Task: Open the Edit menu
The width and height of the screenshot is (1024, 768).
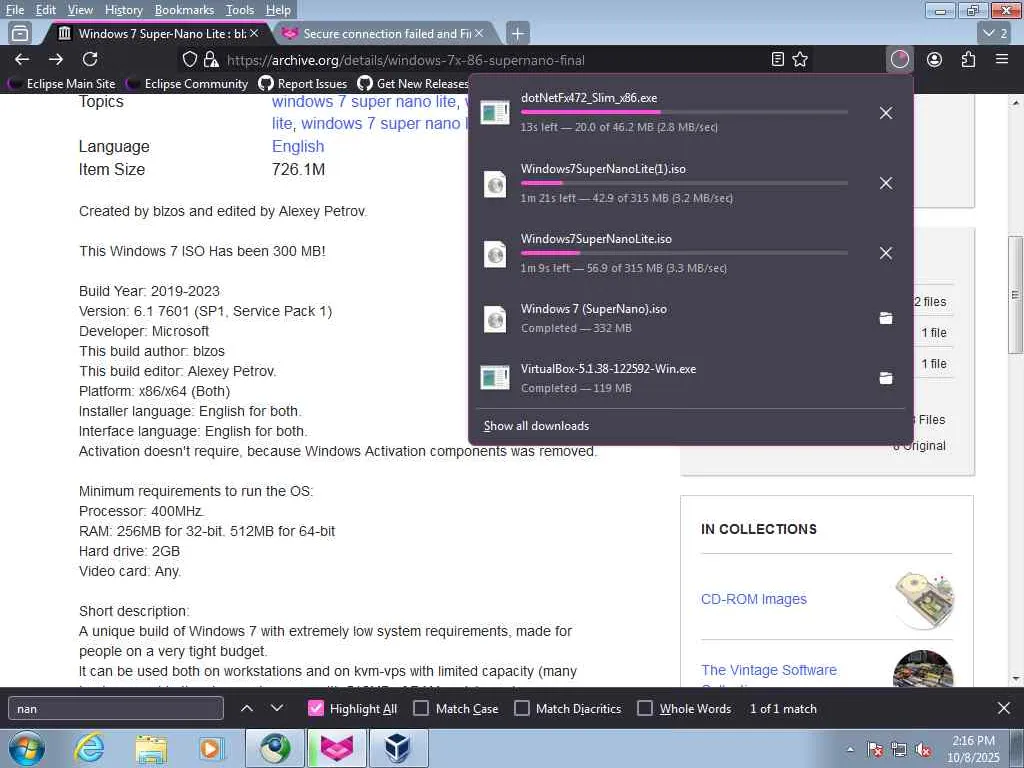Action: 46,10
